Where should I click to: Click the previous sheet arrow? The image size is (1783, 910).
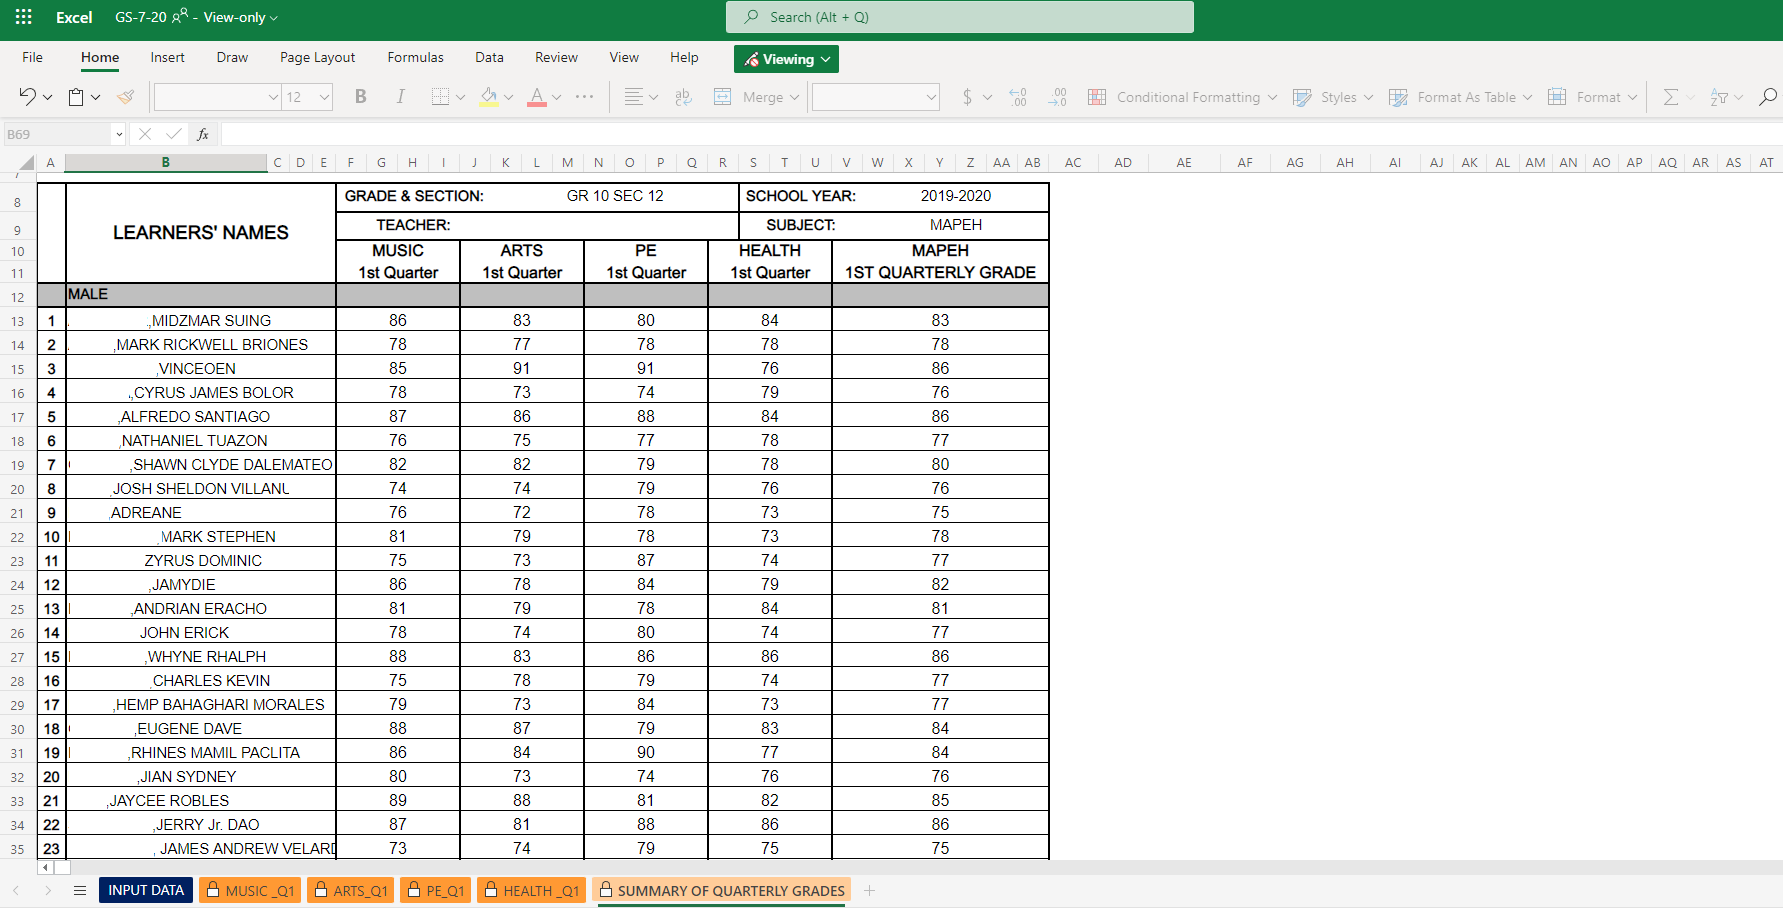pos(16,890)
